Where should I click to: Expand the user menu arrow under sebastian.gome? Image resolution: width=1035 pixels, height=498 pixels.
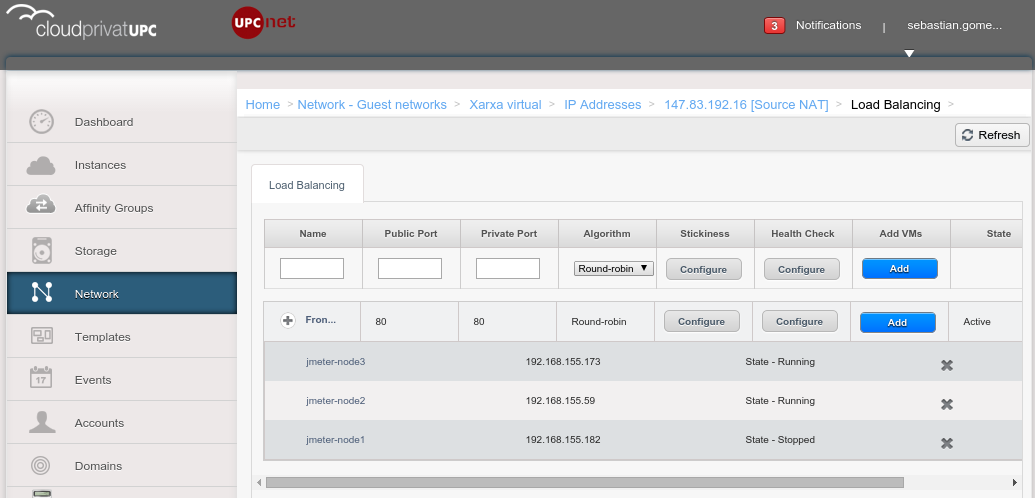tap(909, 54)
